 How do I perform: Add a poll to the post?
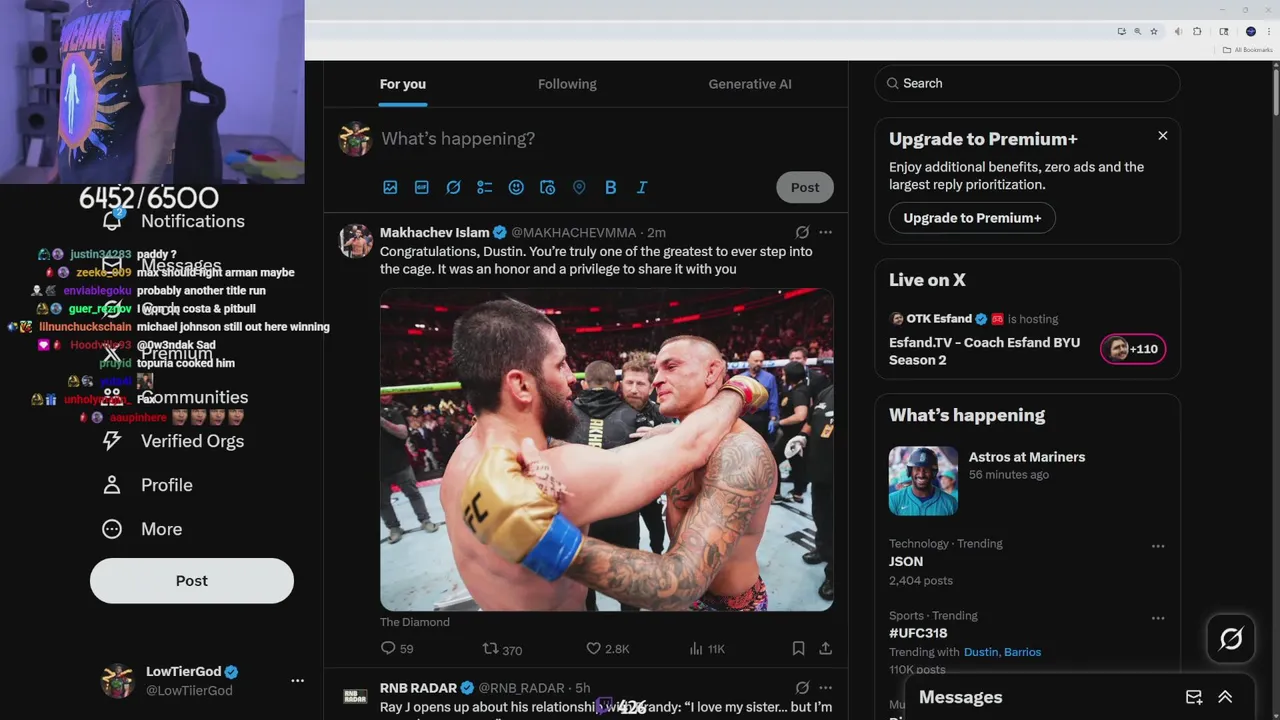pos(485,187)
